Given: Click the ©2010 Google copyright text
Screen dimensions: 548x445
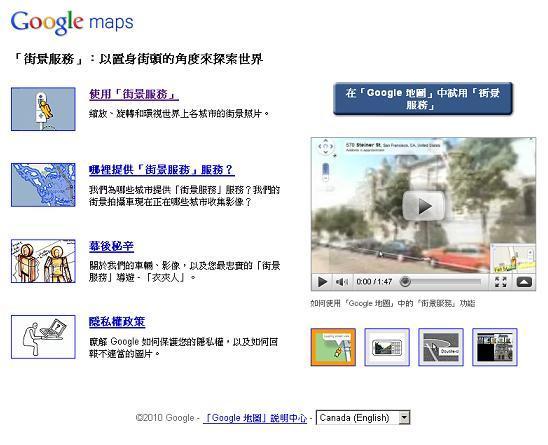Looking at the screenshot, I should (165, 418).
